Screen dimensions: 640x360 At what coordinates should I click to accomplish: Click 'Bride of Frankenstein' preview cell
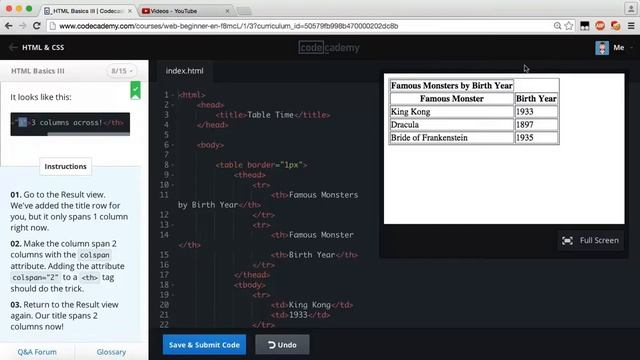point(451,138)
